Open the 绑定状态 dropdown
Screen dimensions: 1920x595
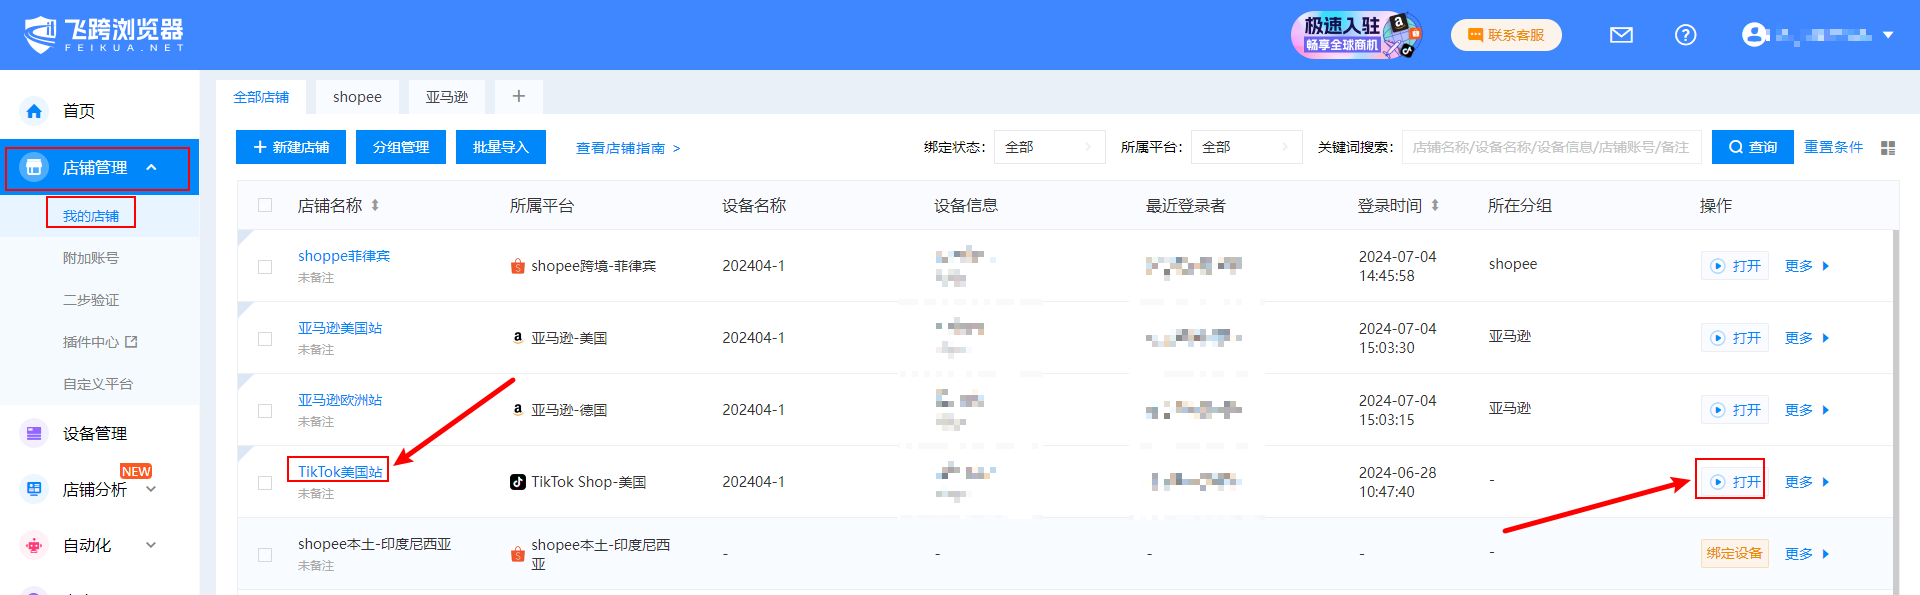pos(1048,147)
